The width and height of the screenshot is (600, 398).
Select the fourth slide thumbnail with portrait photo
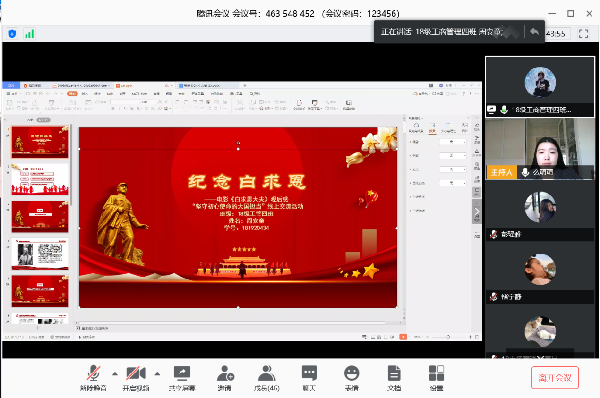point(40,254)
